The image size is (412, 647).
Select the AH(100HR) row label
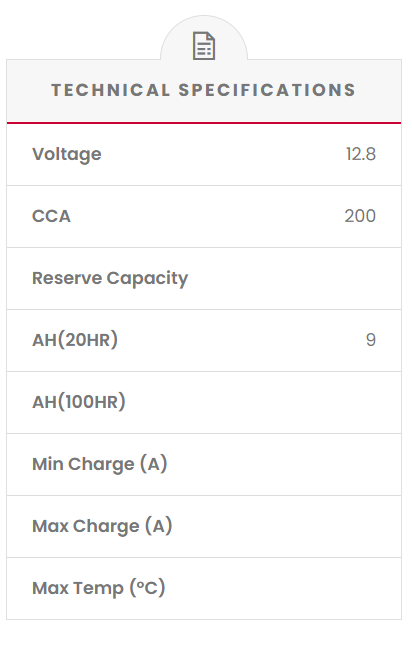click(79, 402)
